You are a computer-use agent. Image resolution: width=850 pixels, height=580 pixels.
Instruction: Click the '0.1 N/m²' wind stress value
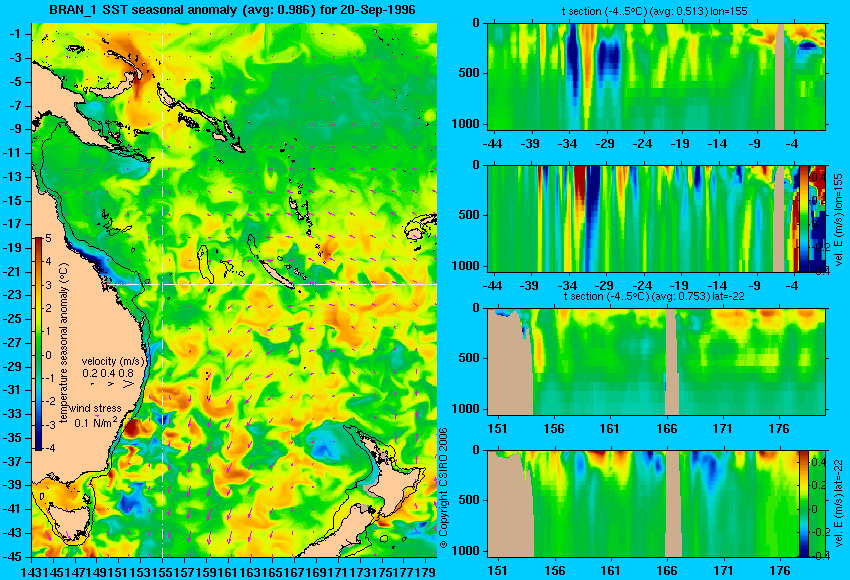coord(96,422)
